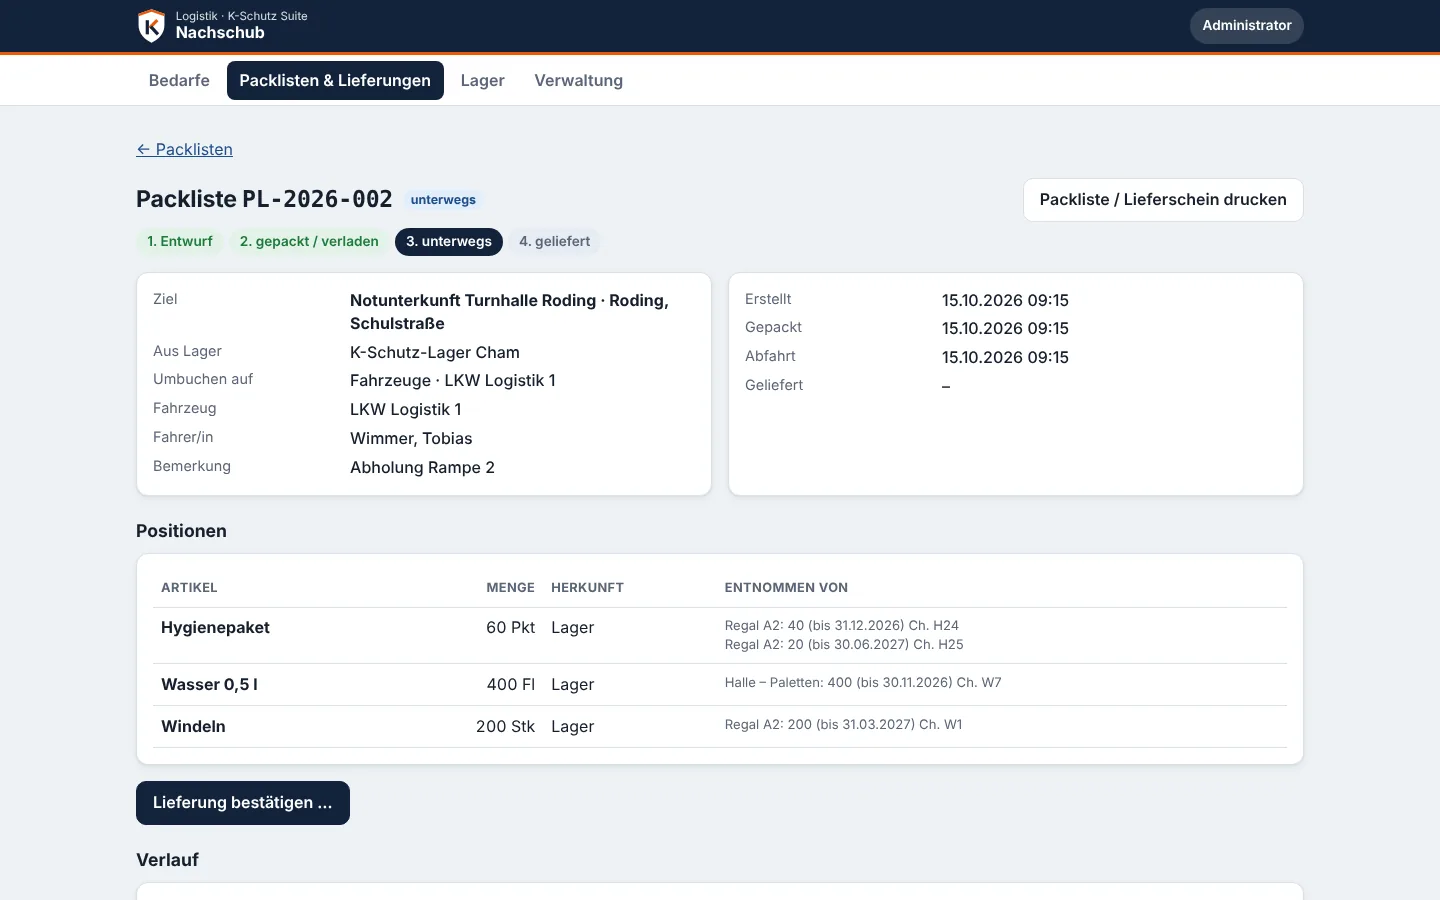Viewport: 1440px width, 900px height.
Task: Click 'Regal A2: 40 (bis 31.12.2026) Ch. H24'
Action: (842, 626)
